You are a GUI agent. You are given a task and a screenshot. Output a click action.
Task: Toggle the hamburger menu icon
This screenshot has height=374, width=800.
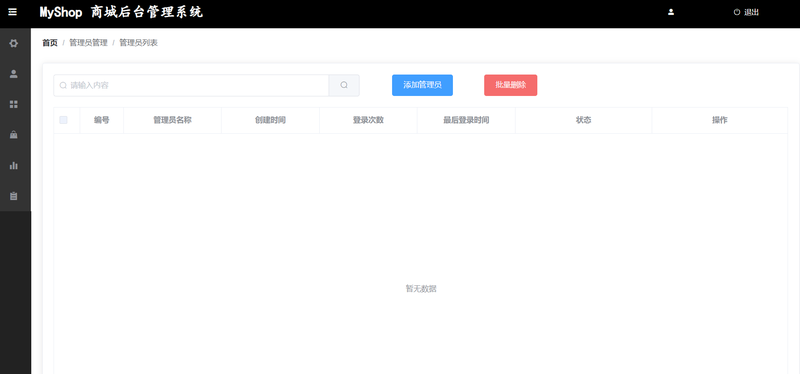coord(13,12)
